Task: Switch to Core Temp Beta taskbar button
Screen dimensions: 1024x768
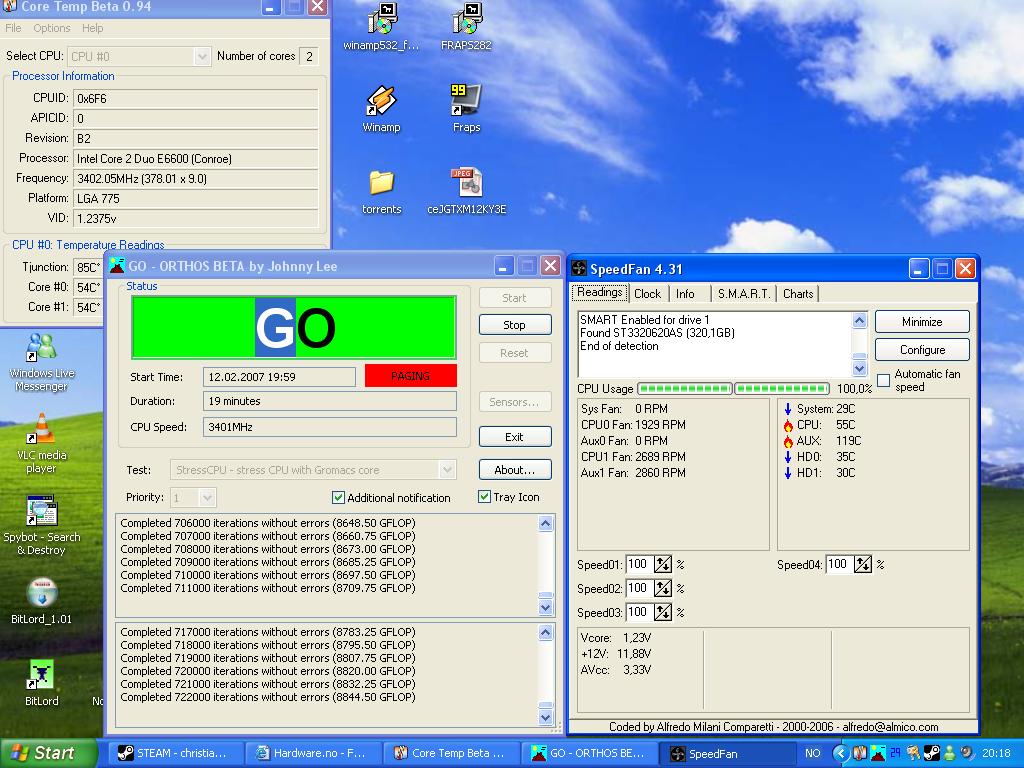Action: tap(450, 753)
